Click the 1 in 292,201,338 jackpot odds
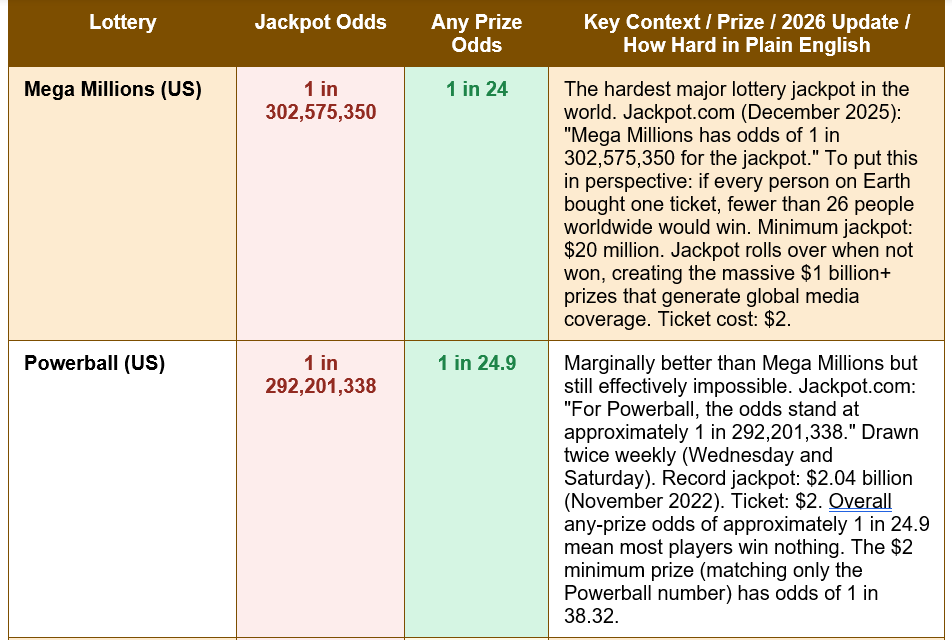 pos(321,375)
